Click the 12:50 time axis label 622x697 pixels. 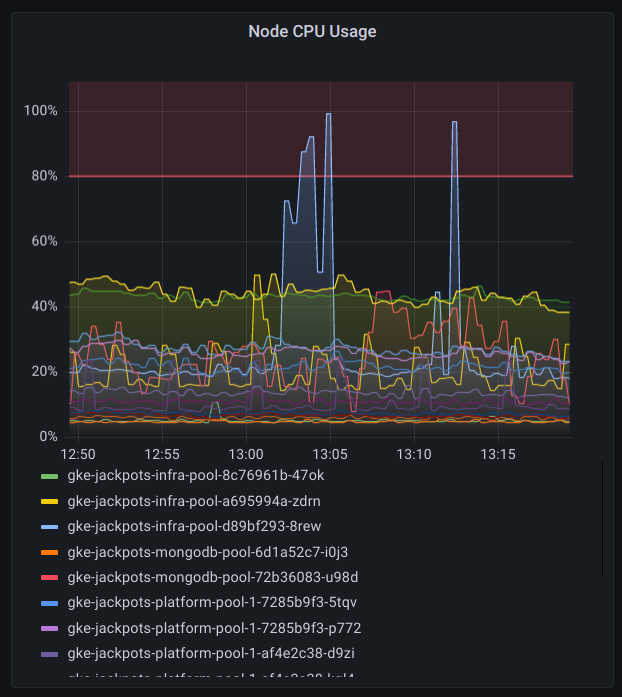78,454
